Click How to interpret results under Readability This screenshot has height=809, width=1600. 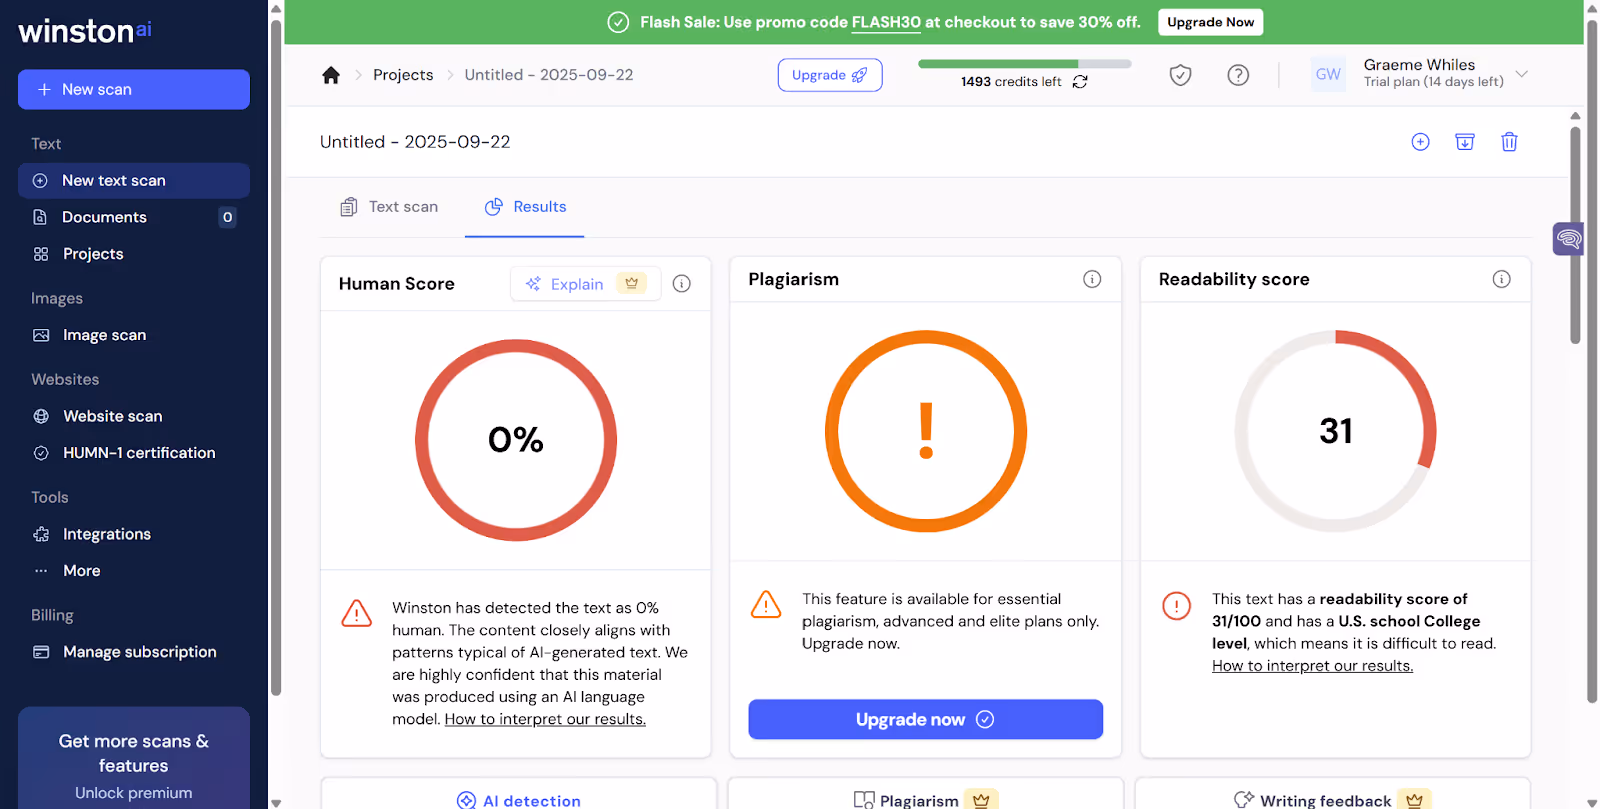[1313, 666]
